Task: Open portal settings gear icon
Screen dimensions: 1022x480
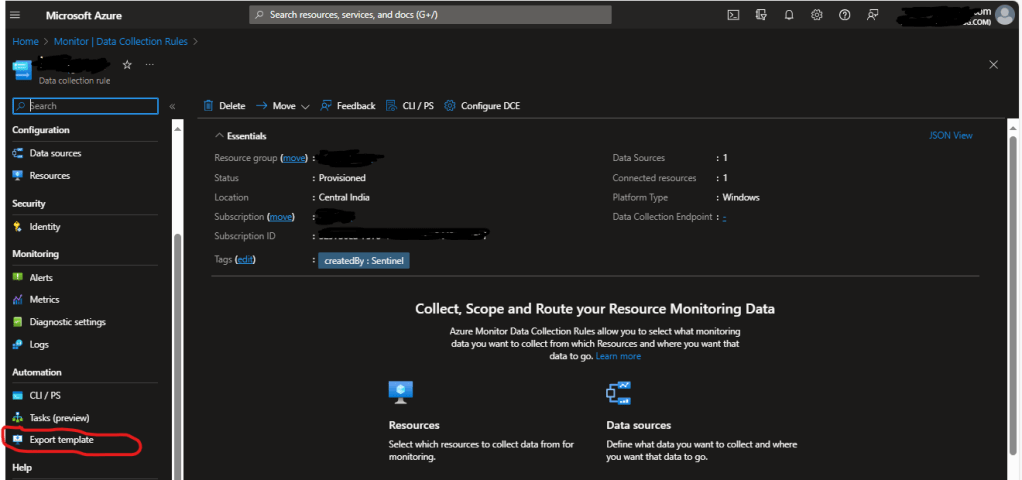Action: point(817,15)
